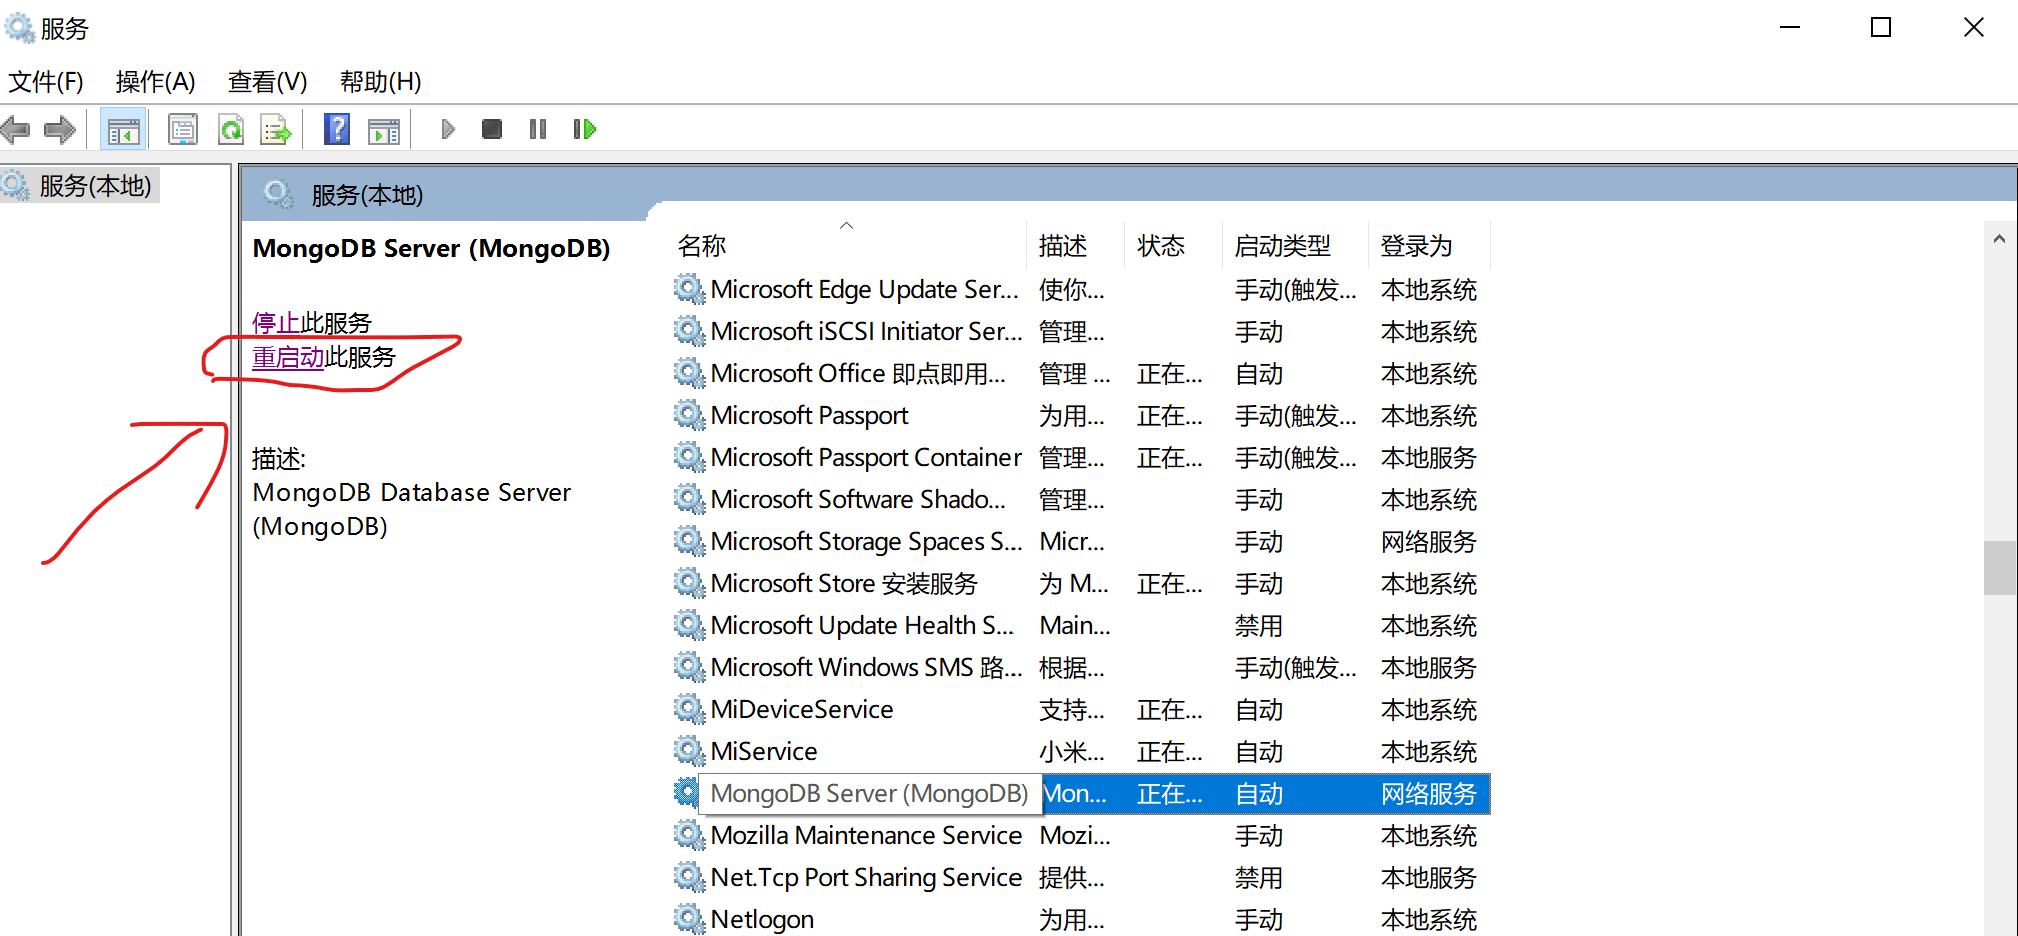
Task: Select the Netlogon service row
Action: pos(1081,920)
